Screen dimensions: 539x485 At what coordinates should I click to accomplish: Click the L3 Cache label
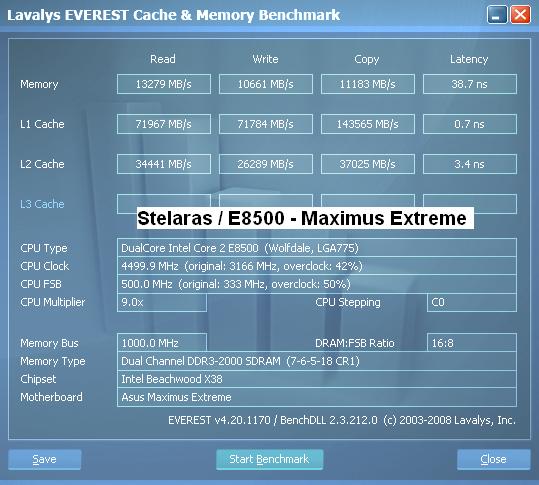tap(42, 204)
